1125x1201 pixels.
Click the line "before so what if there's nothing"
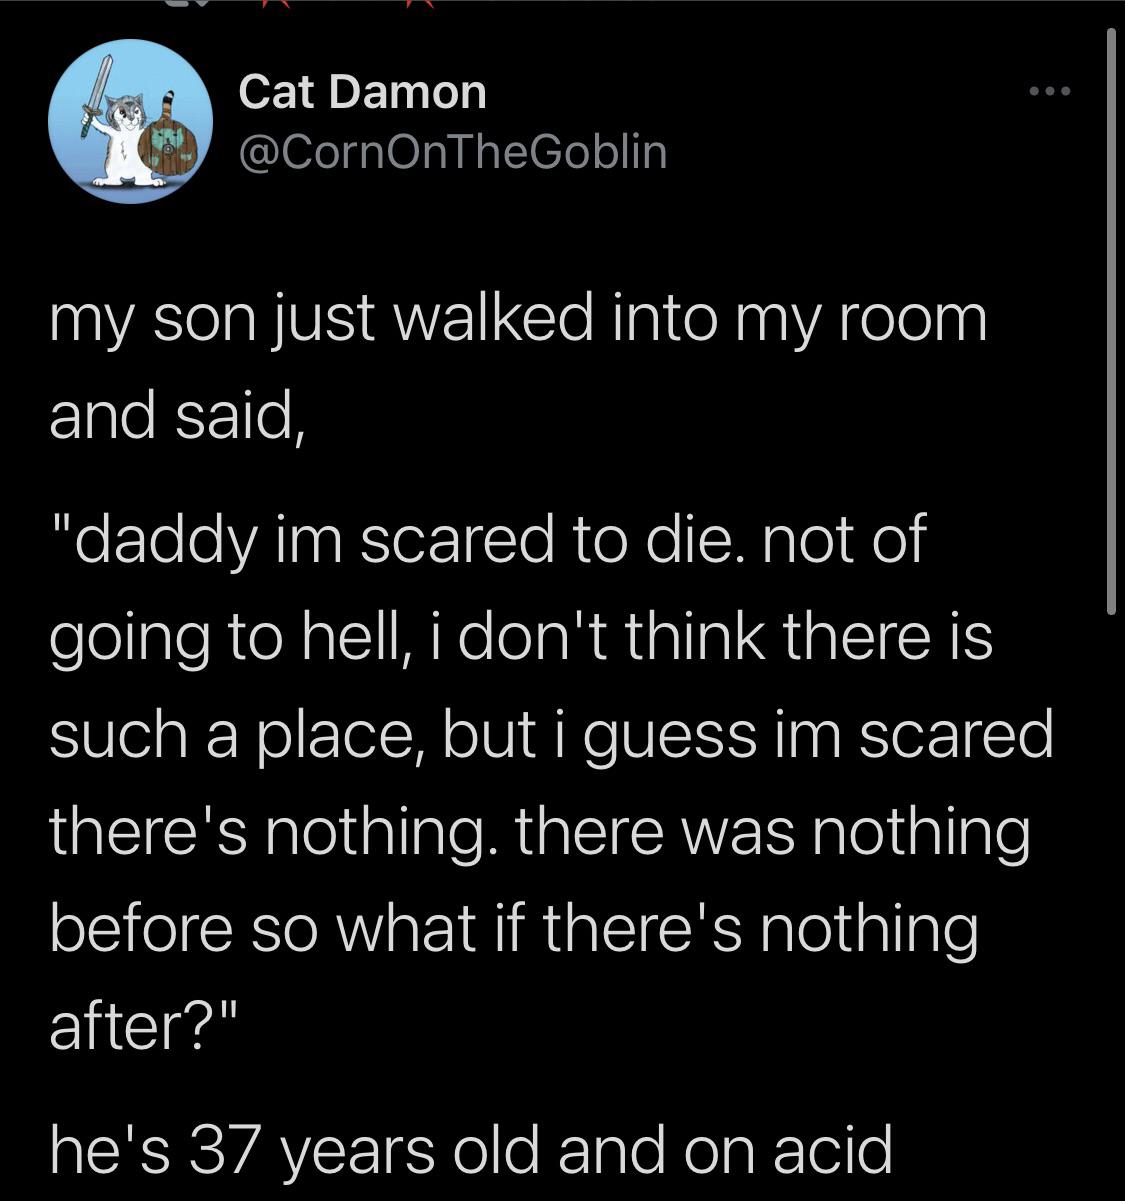pos(513,928)
